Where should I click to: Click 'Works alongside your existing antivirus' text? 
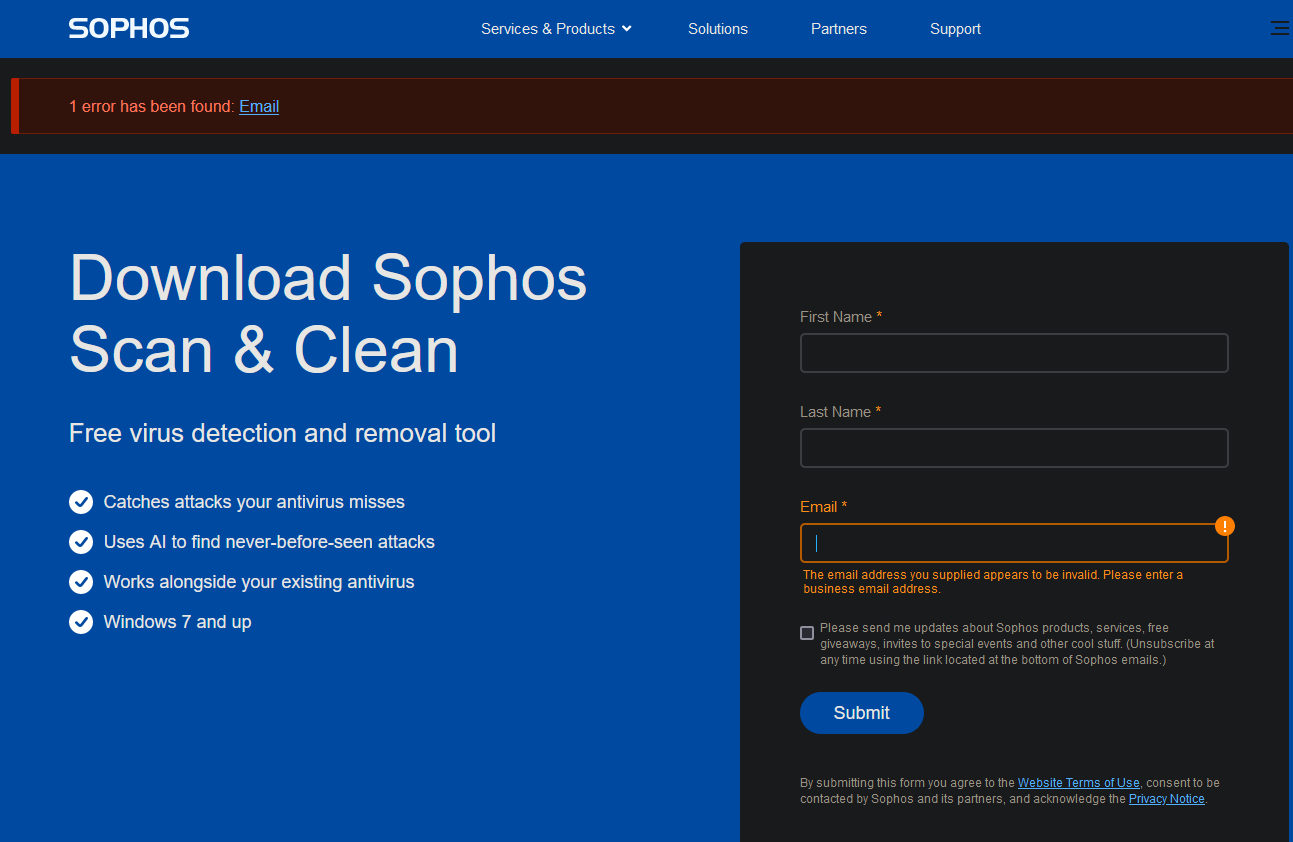point(259,582)
